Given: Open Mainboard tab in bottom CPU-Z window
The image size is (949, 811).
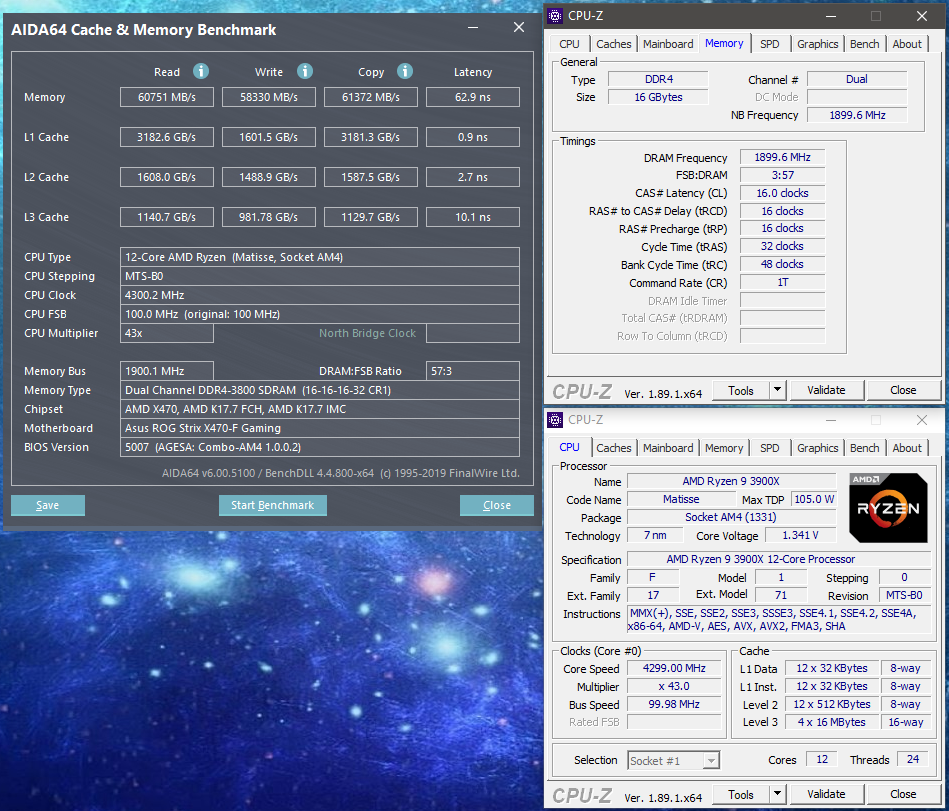Looking at the screenshot, I should 668,448.
